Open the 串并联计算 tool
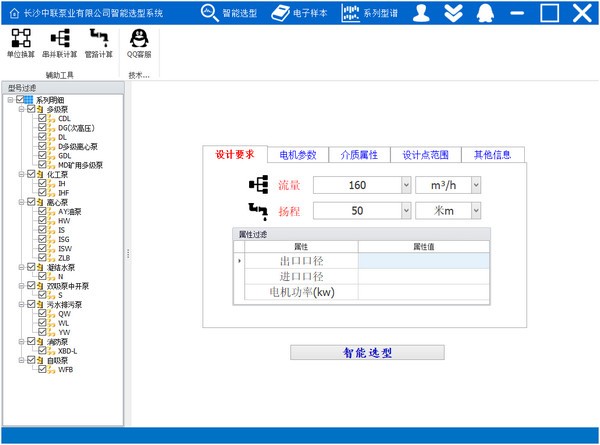This screenshot has width=600, height=445. (60, 43)
